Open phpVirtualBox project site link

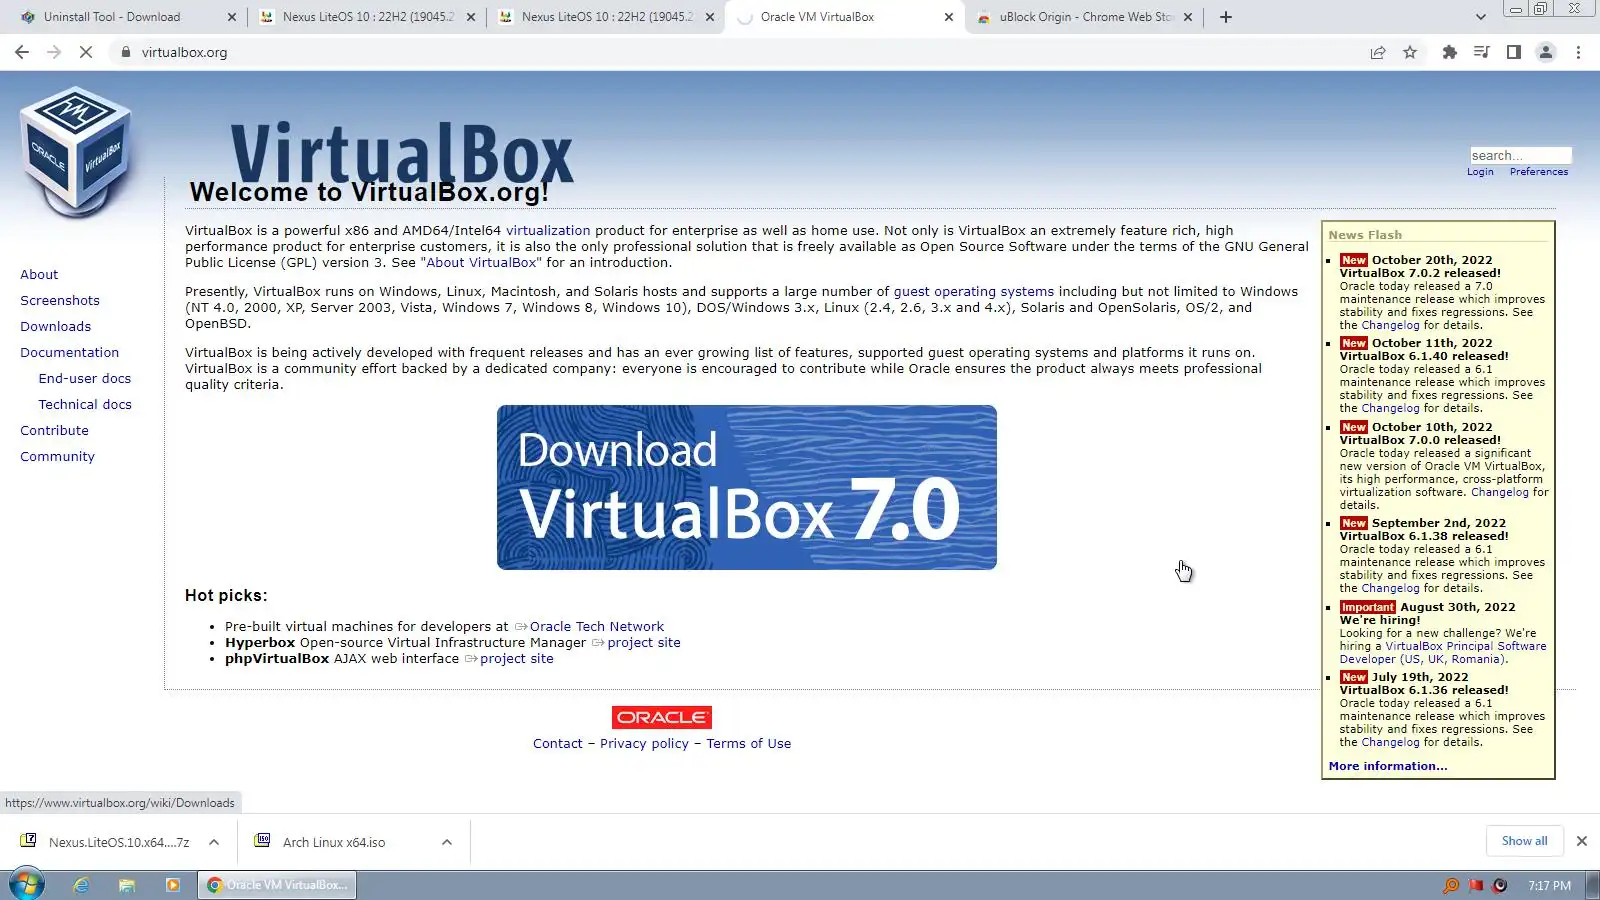click(516, 658)
